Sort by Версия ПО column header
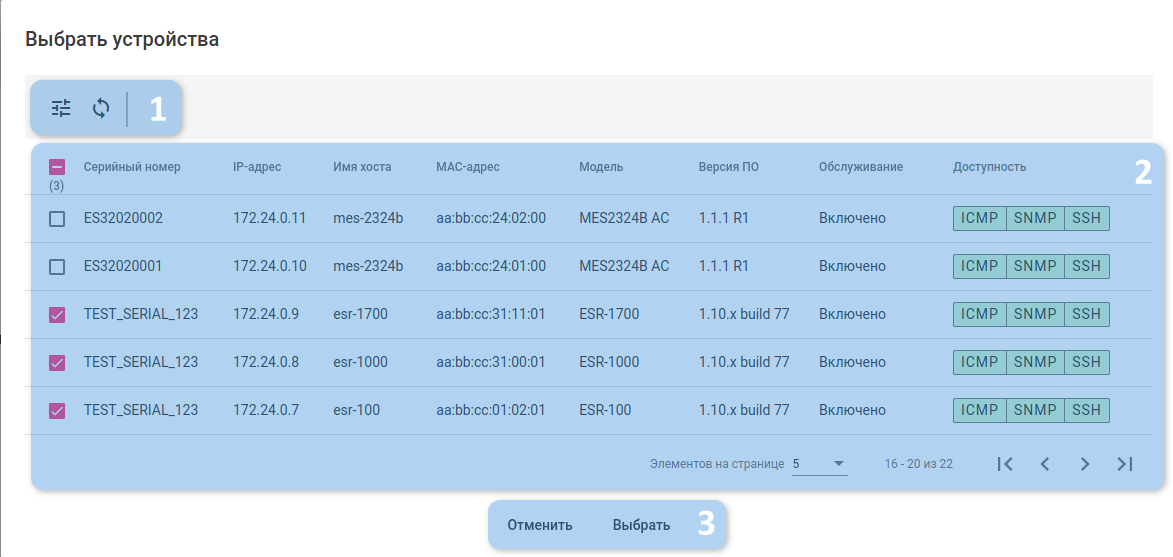The image size is (1173, 557). click(x=729, y=167)
